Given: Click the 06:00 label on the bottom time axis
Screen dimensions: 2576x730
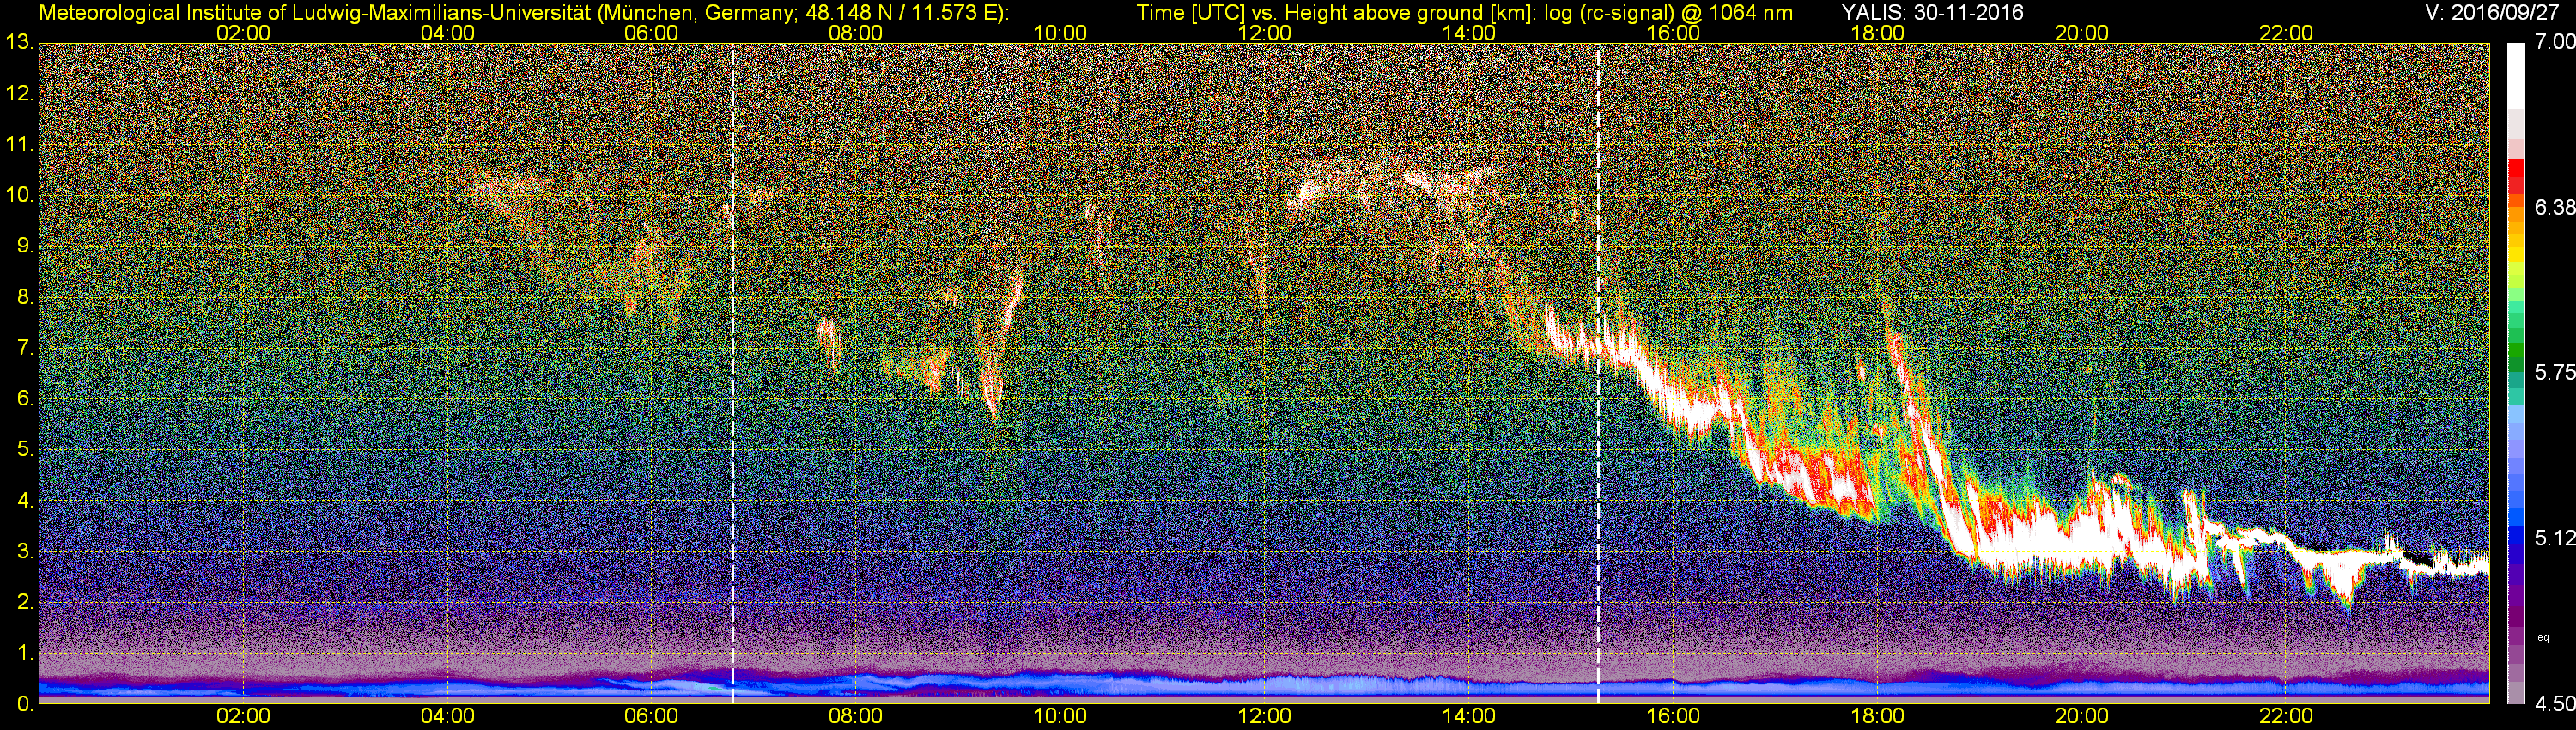Looking at the screenshot, I should (651, 716).
